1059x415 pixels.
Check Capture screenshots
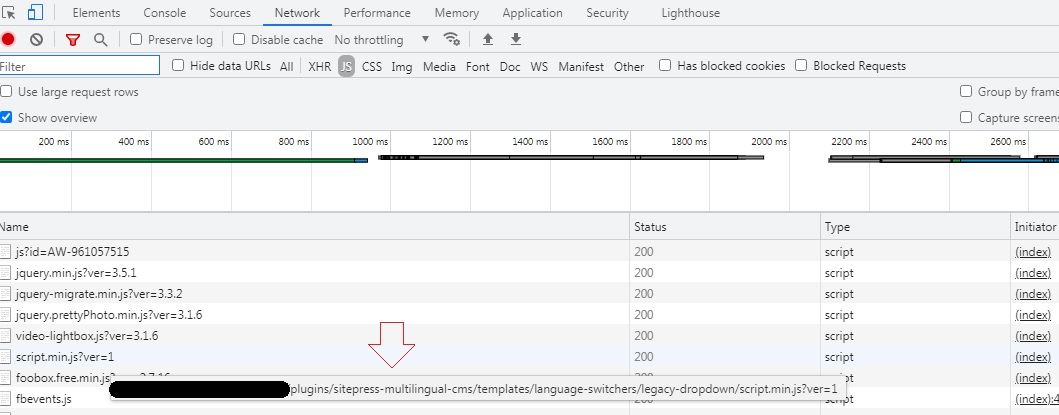pos(966,117)
